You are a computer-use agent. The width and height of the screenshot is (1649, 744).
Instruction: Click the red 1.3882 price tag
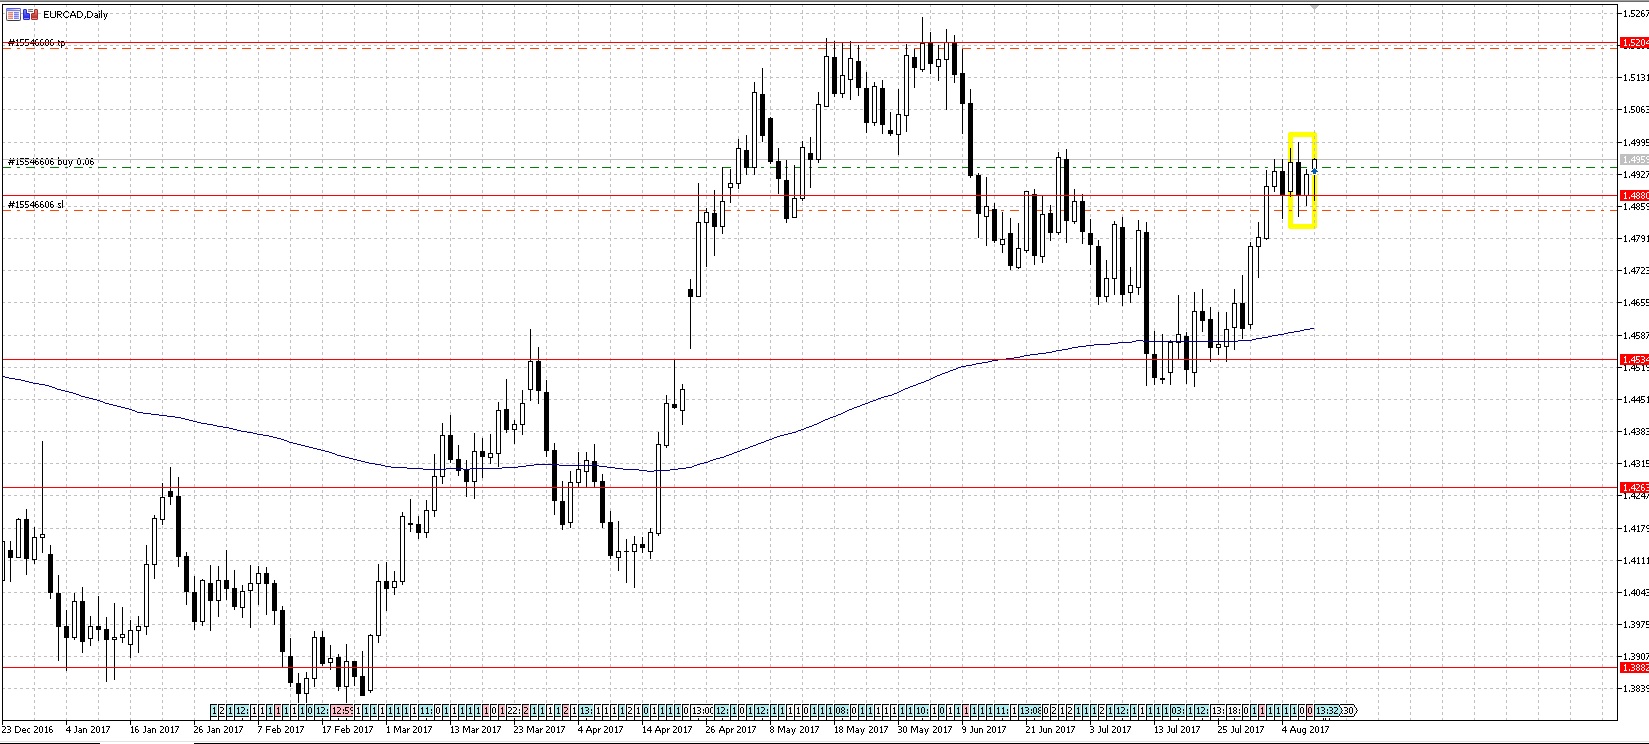[1634, 667]
